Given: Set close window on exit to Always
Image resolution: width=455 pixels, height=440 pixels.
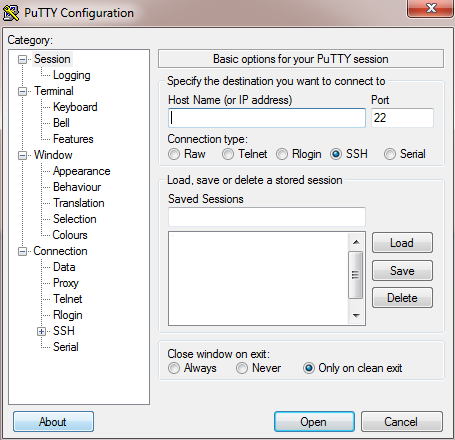Looking at the screenshot, I should (174, 368).
